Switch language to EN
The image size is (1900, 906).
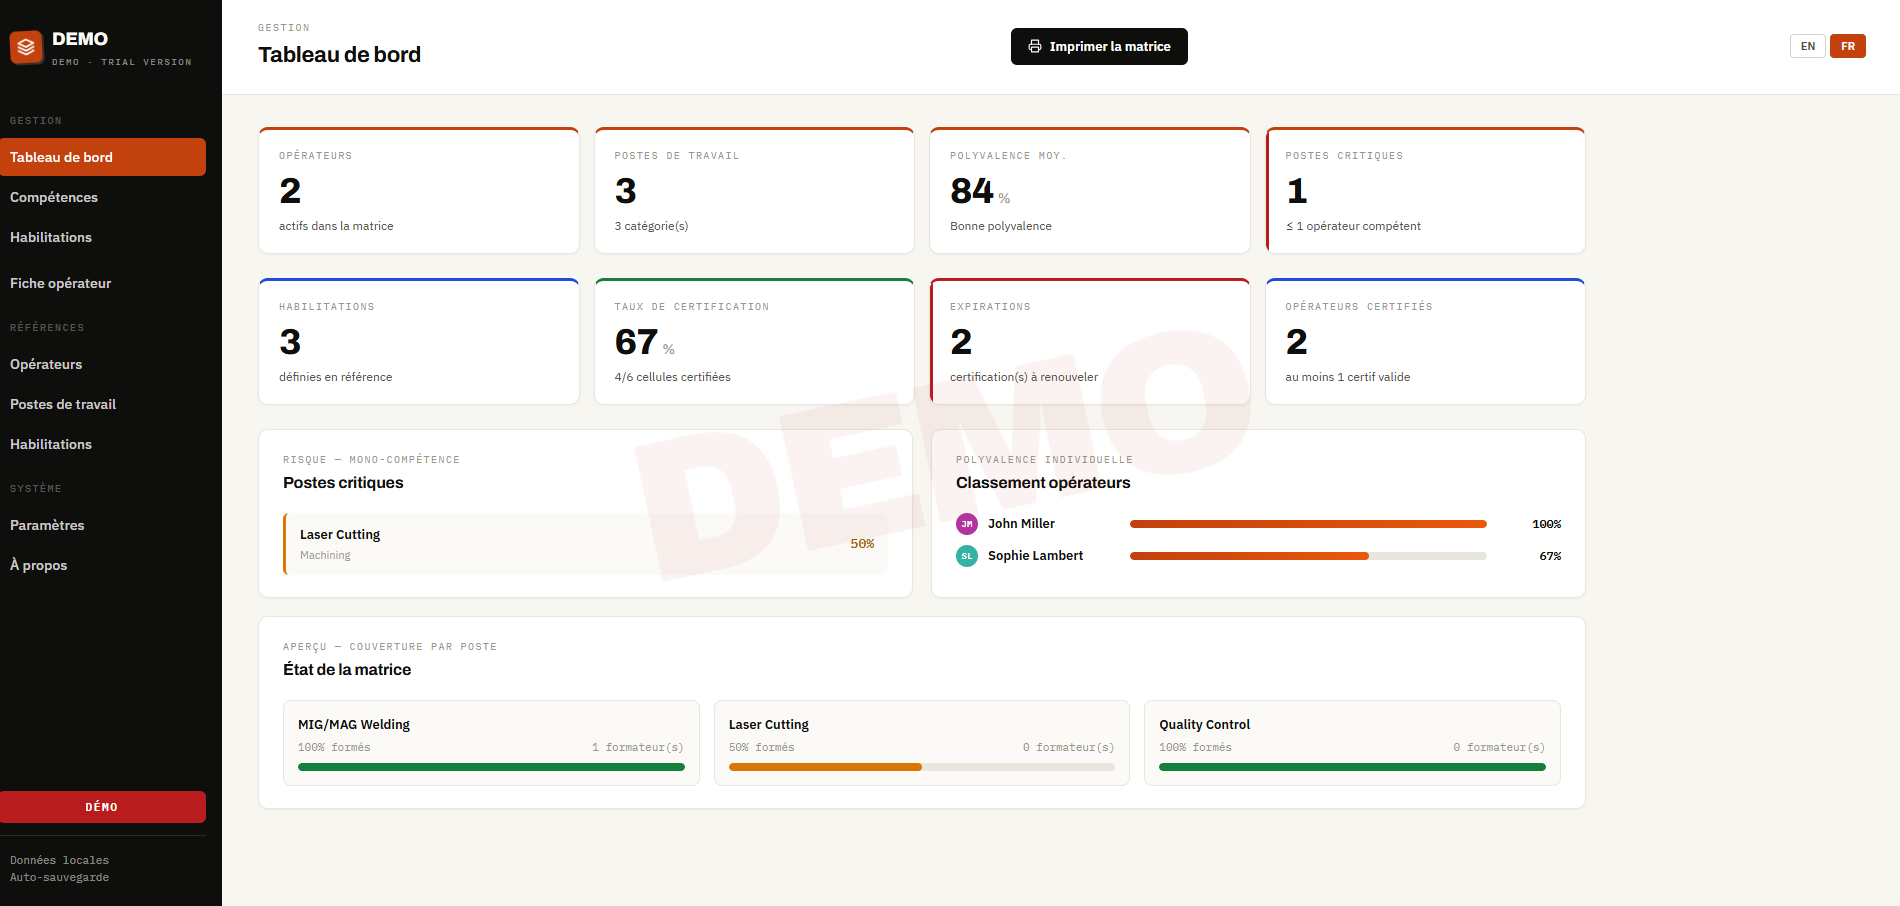[x=1808, y=46]
